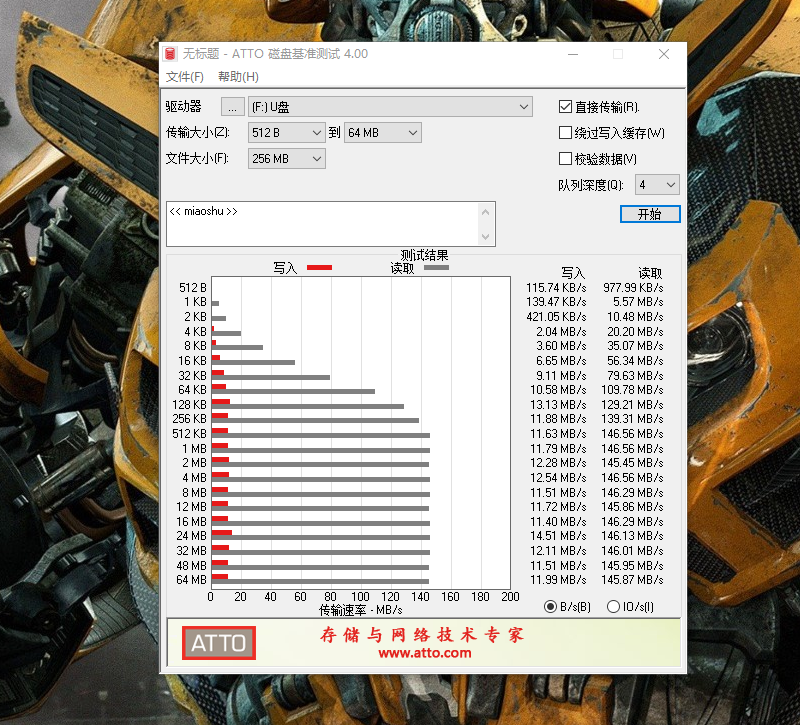Disable the 直接传输(R) checkbox

pos(566,107)
